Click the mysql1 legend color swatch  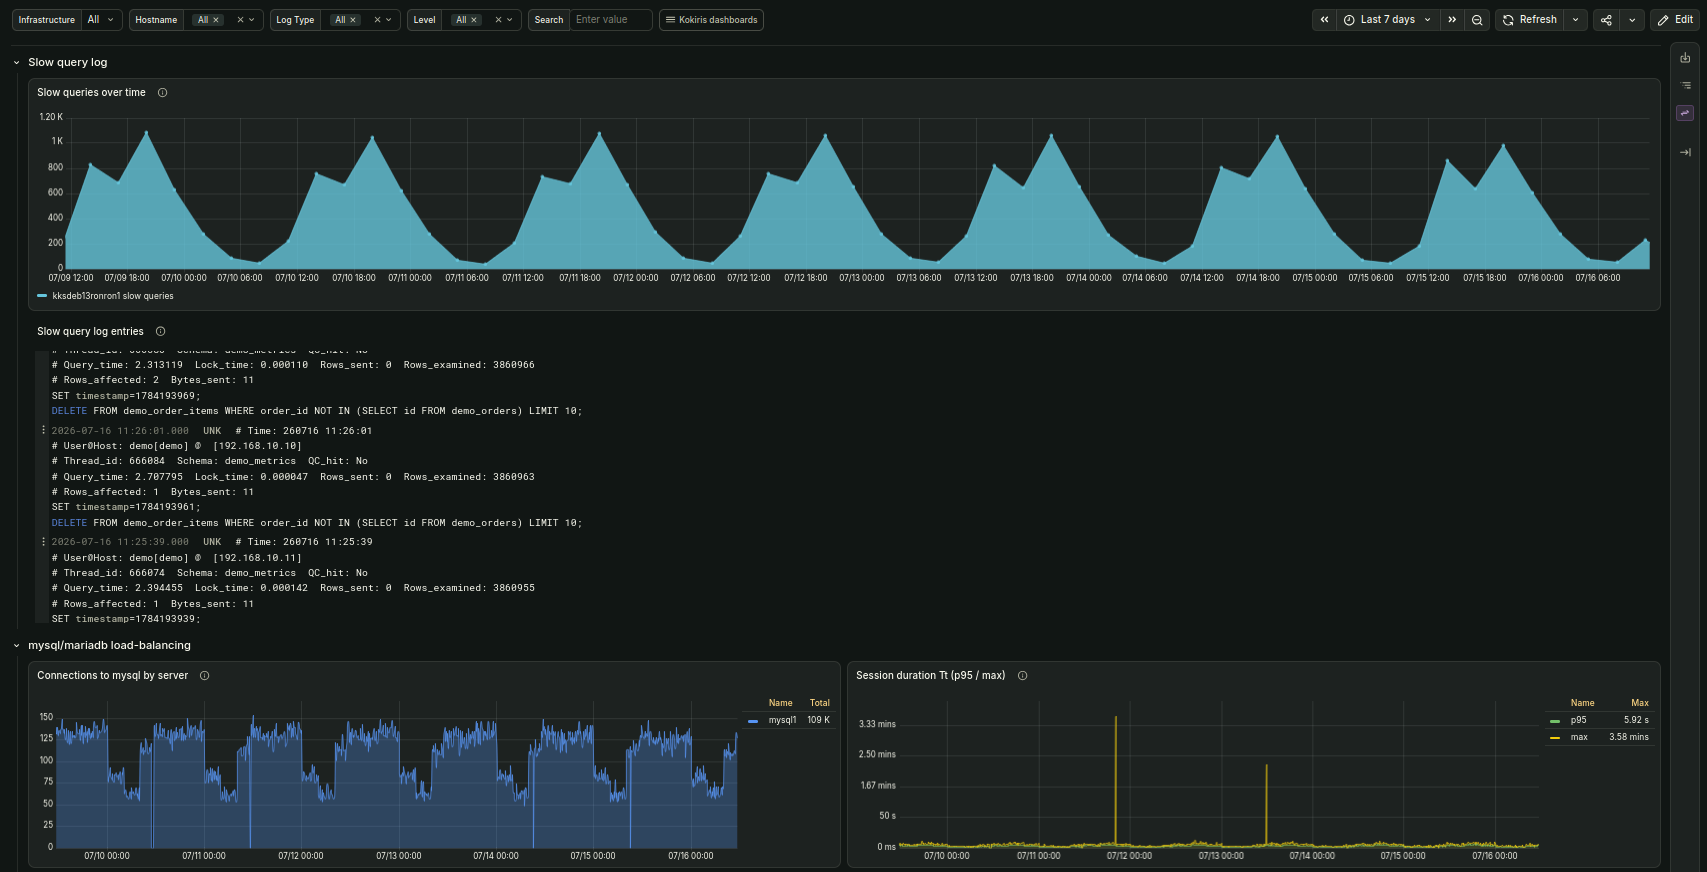pos(753,721)
